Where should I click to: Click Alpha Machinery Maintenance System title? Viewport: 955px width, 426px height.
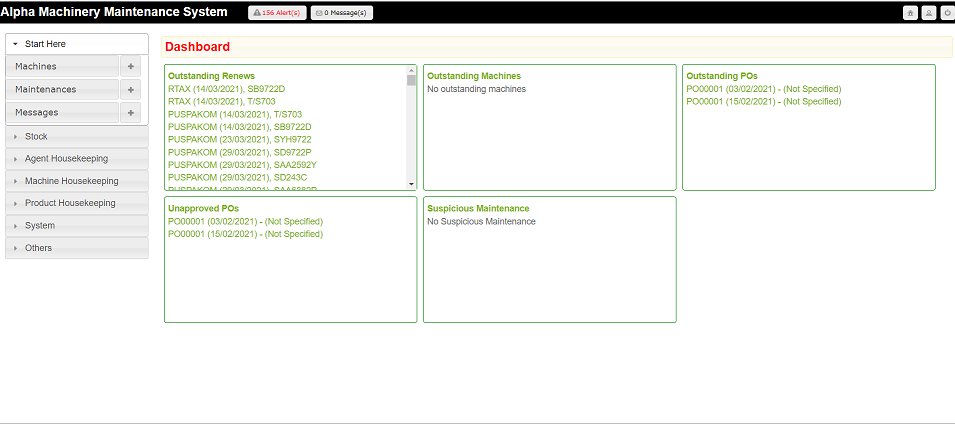(x=114, y=12)
